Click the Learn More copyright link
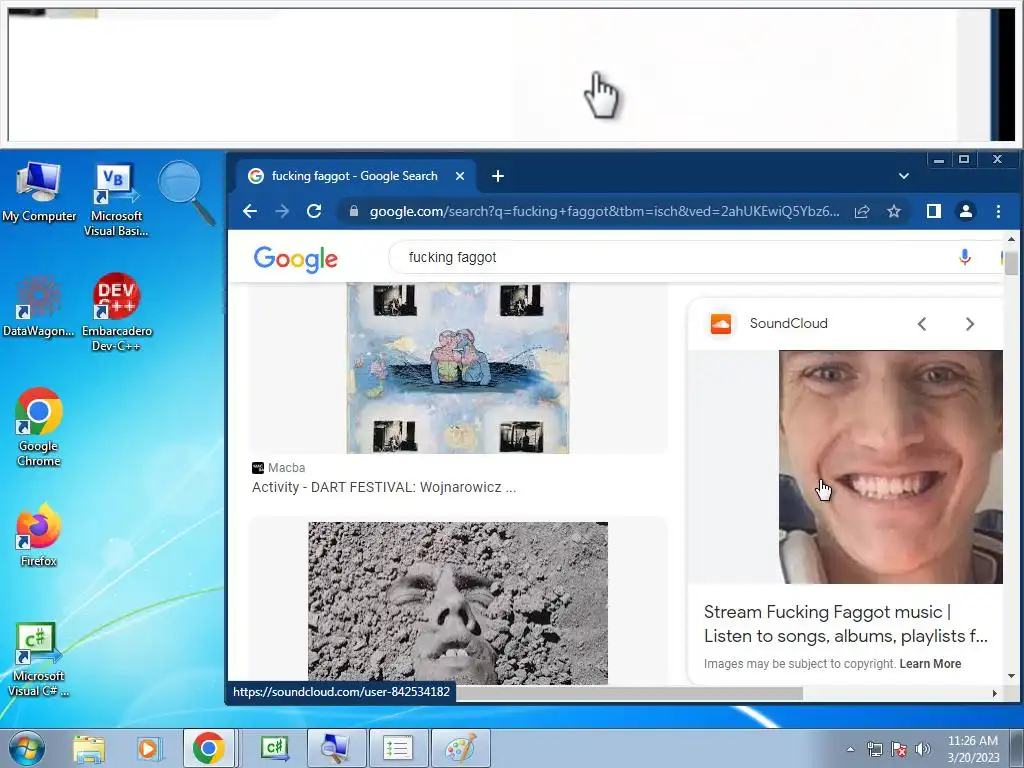This screenshot has height=768, width=1024. tap(930, 664)
